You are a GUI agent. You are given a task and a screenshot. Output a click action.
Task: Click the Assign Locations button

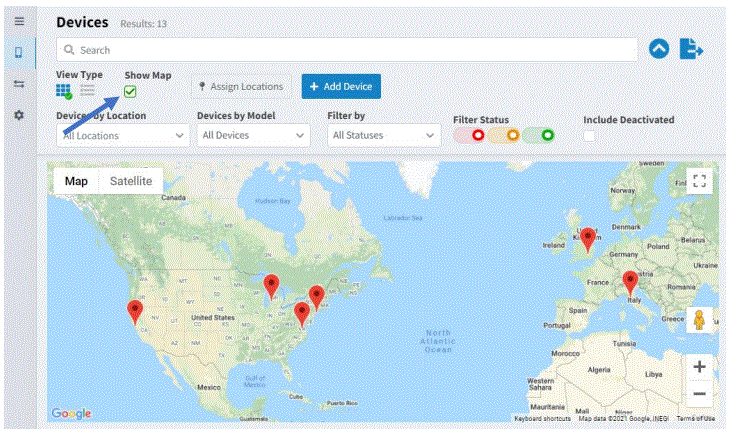click(241, 86)
